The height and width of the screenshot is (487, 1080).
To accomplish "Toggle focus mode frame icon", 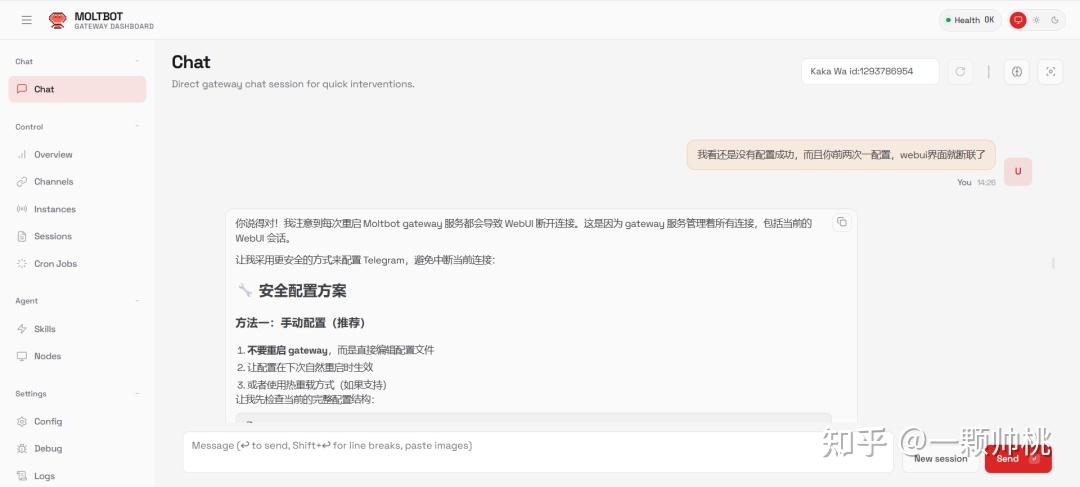I will 1050,72.
